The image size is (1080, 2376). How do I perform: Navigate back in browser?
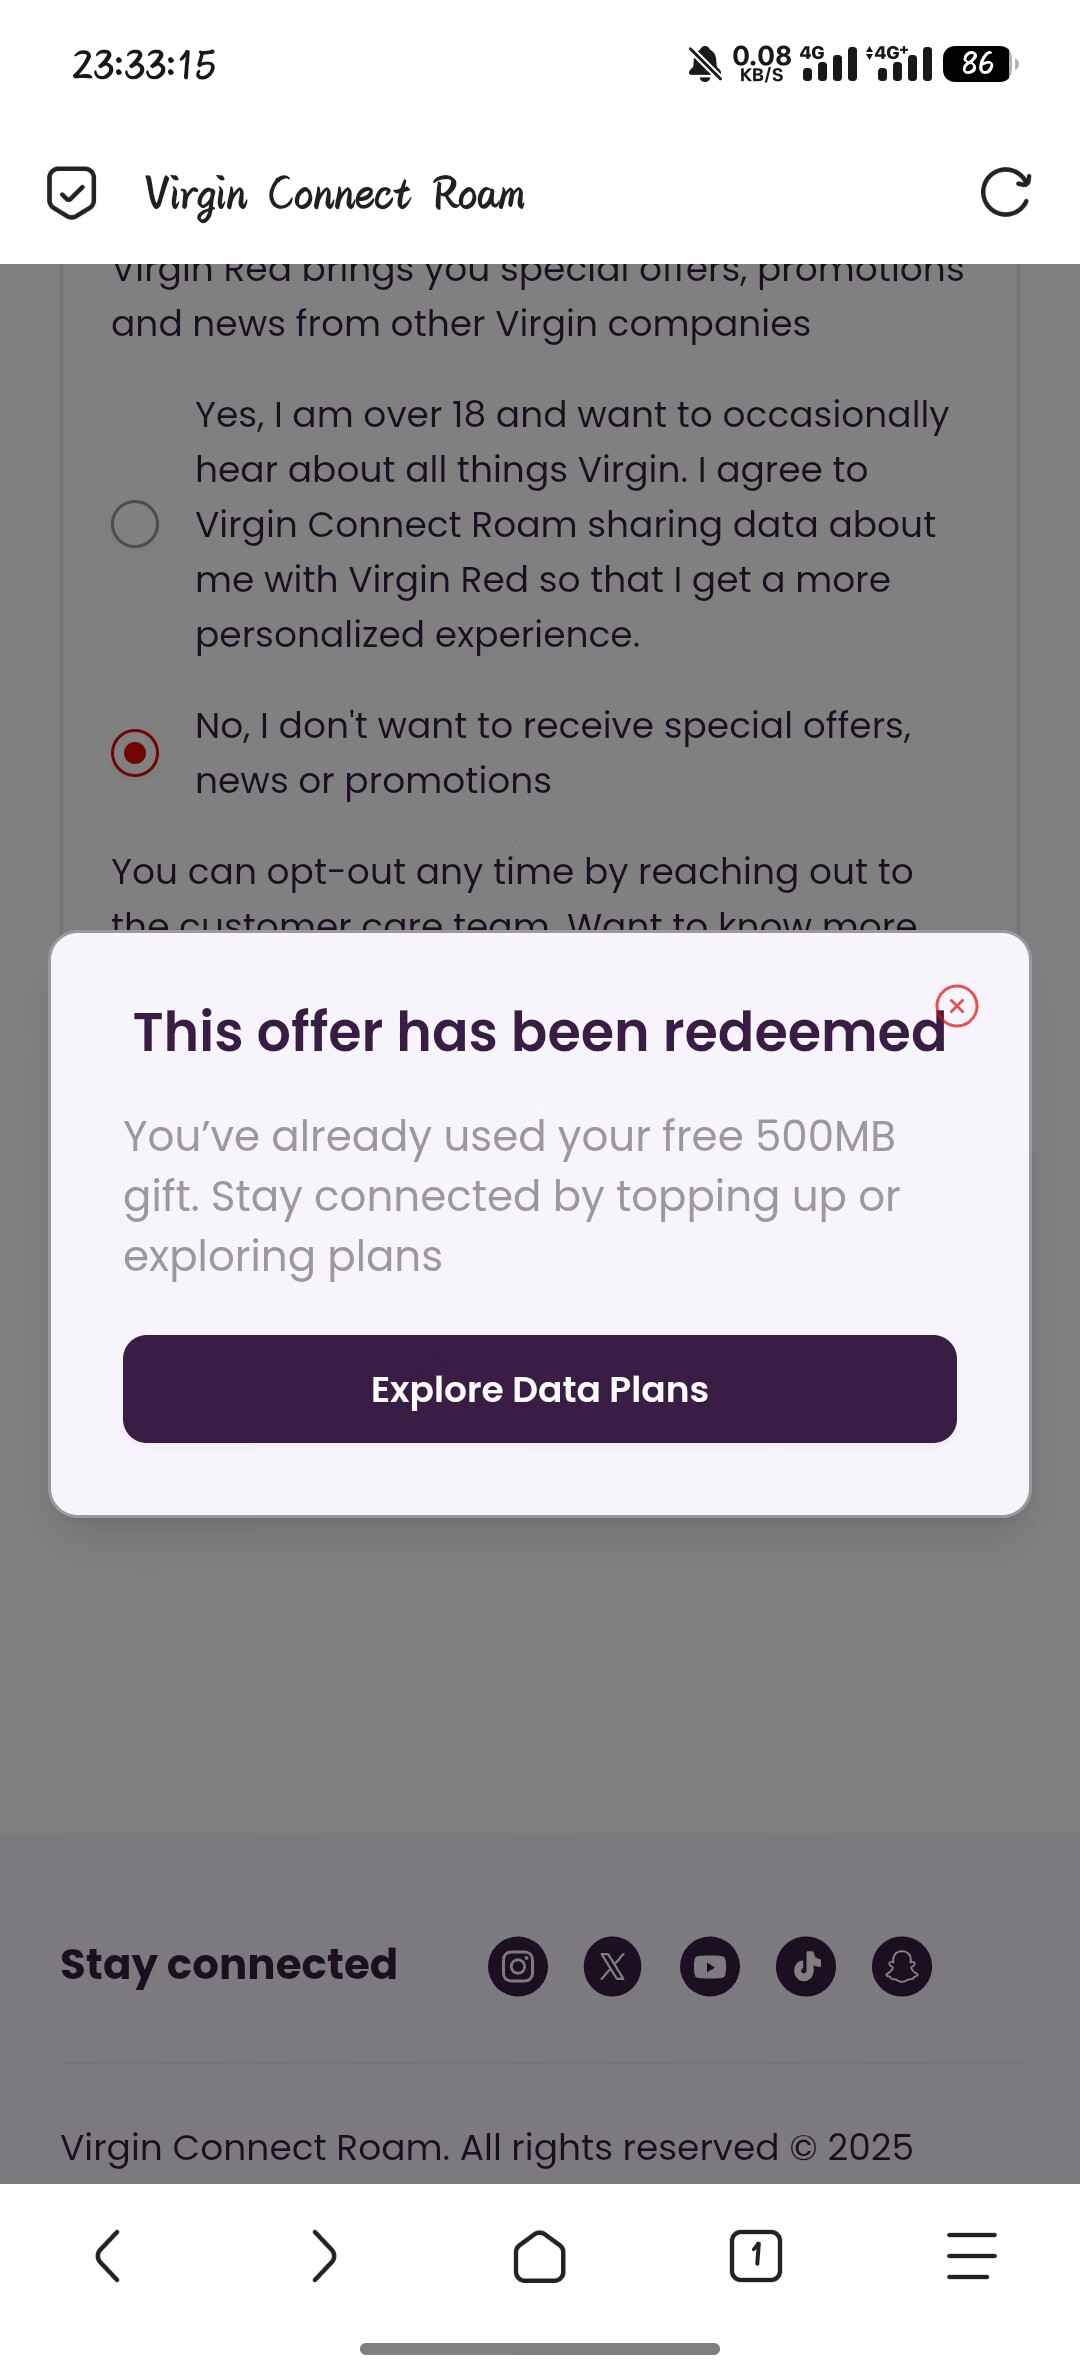108,2256
